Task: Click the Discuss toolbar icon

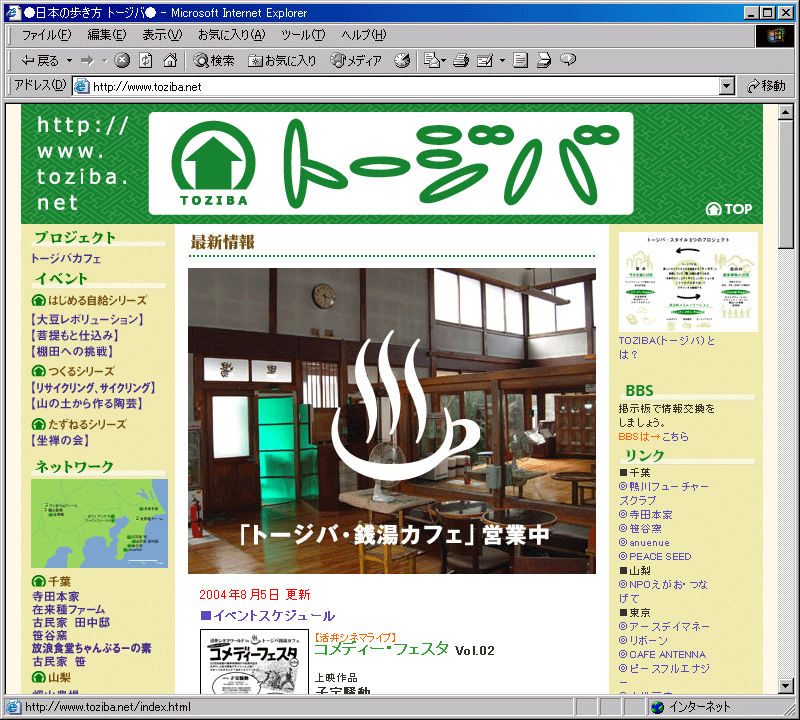Action: [x=520, y=60]
